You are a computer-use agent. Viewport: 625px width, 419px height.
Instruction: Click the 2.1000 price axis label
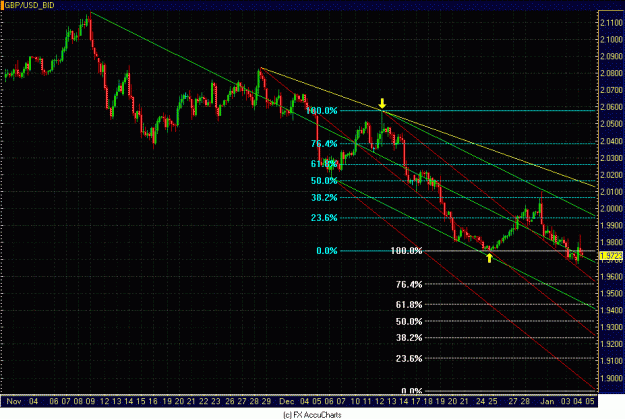[x=611, y=39]
